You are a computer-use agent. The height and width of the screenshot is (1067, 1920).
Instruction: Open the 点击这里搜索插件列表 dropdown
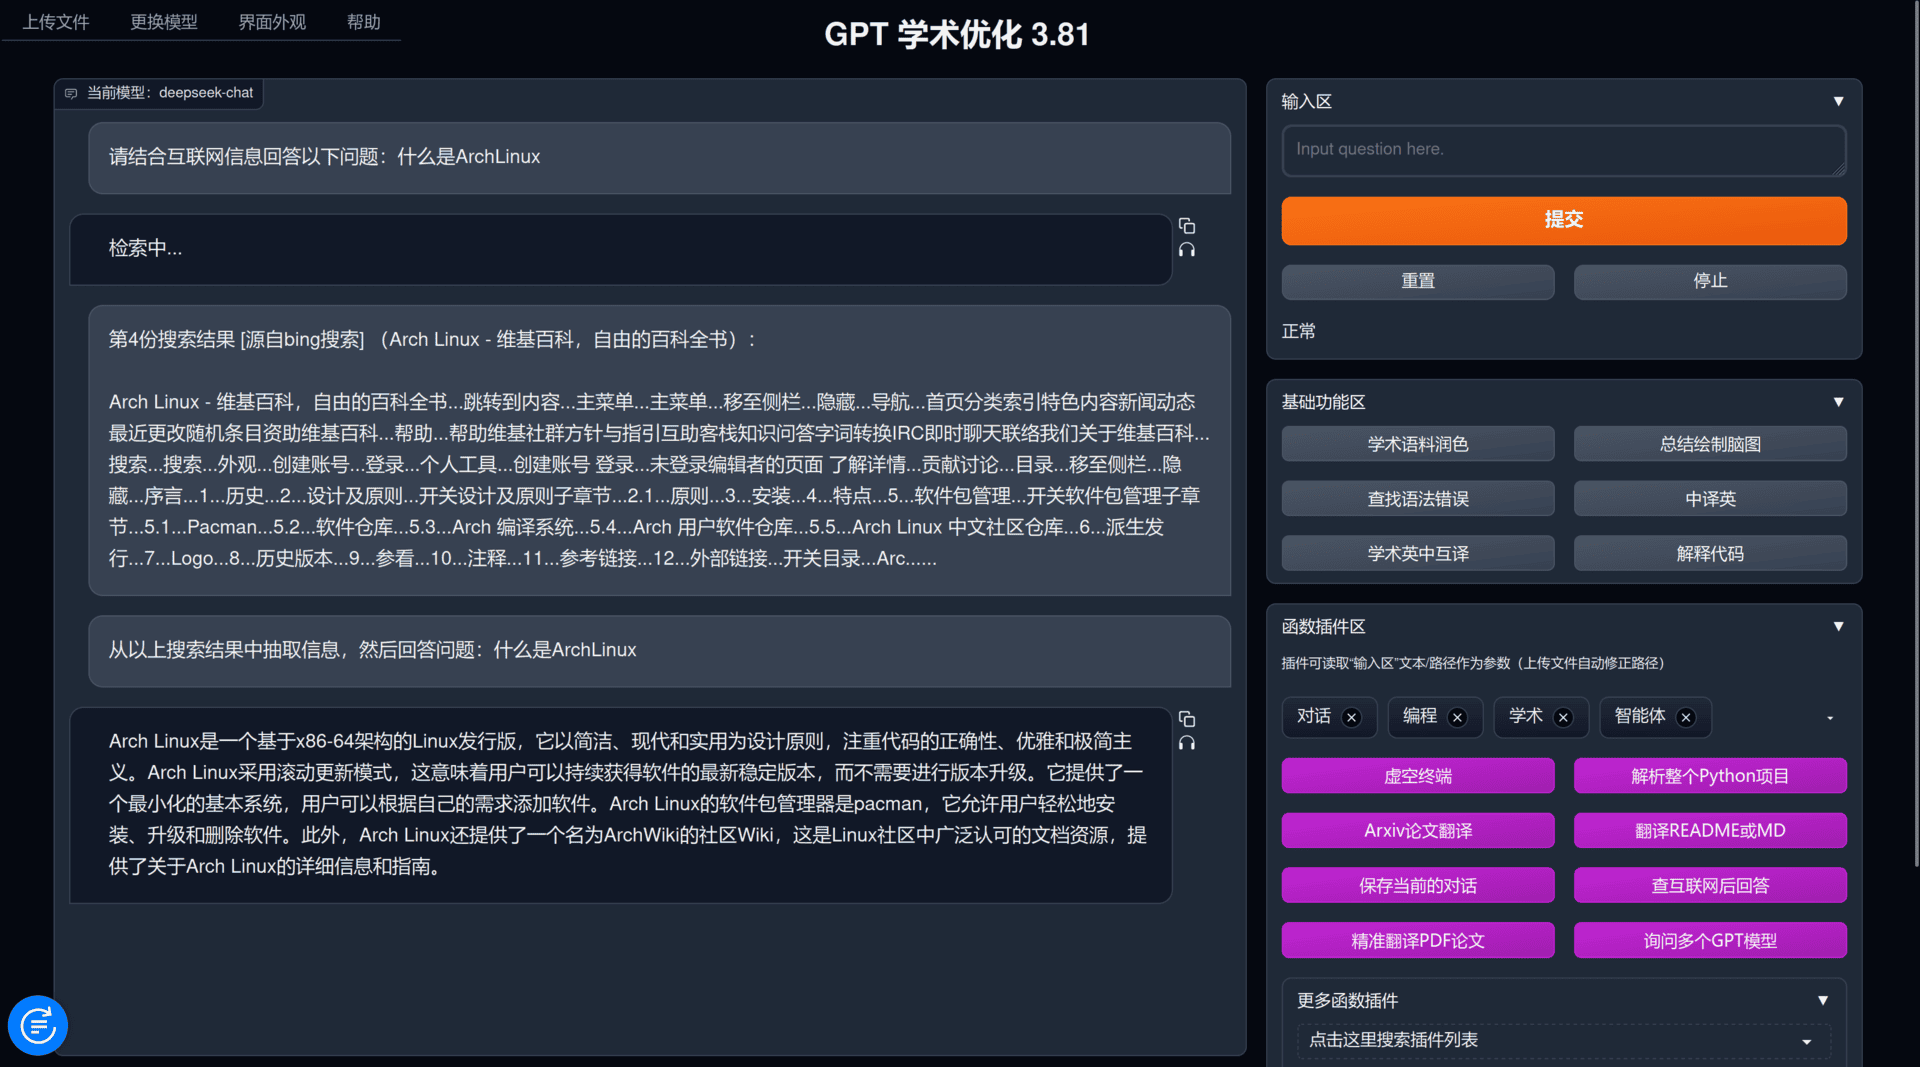tap(1564, 1040)
